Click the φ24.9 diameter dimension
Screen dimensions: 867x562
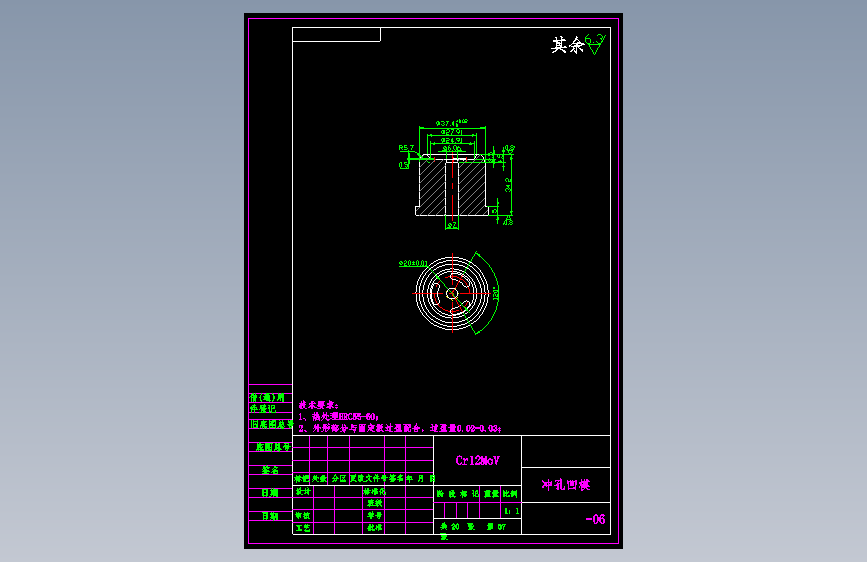point(452,140)
